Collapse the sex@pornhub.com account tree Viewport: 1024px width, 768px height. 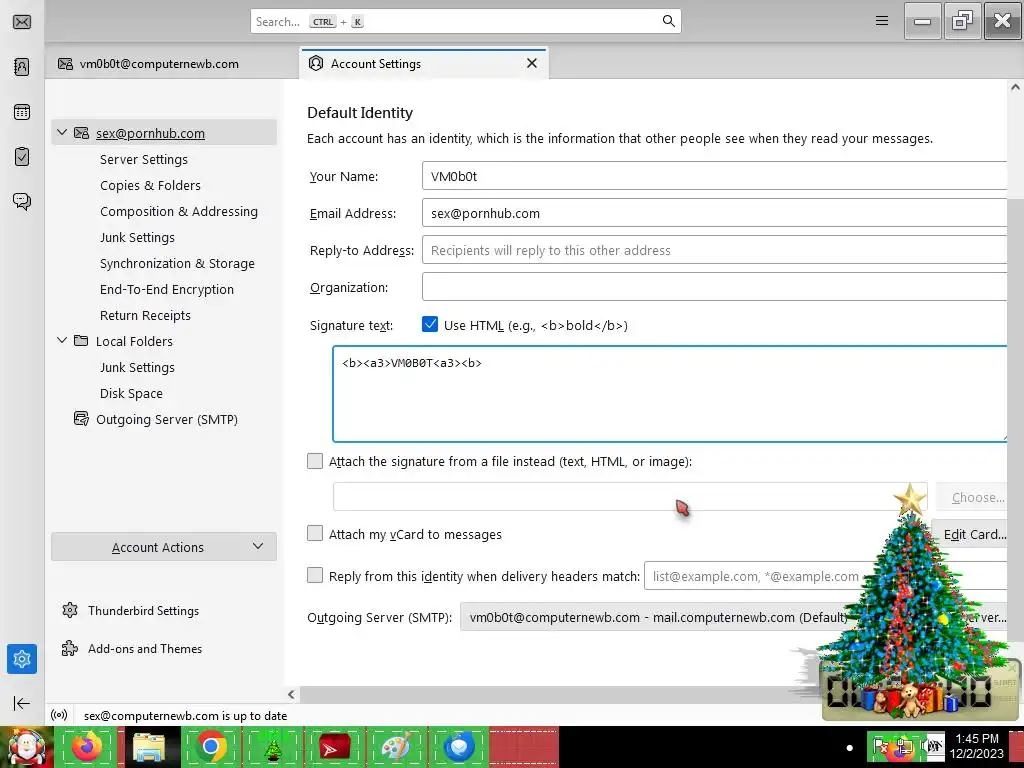click(62, 133)
